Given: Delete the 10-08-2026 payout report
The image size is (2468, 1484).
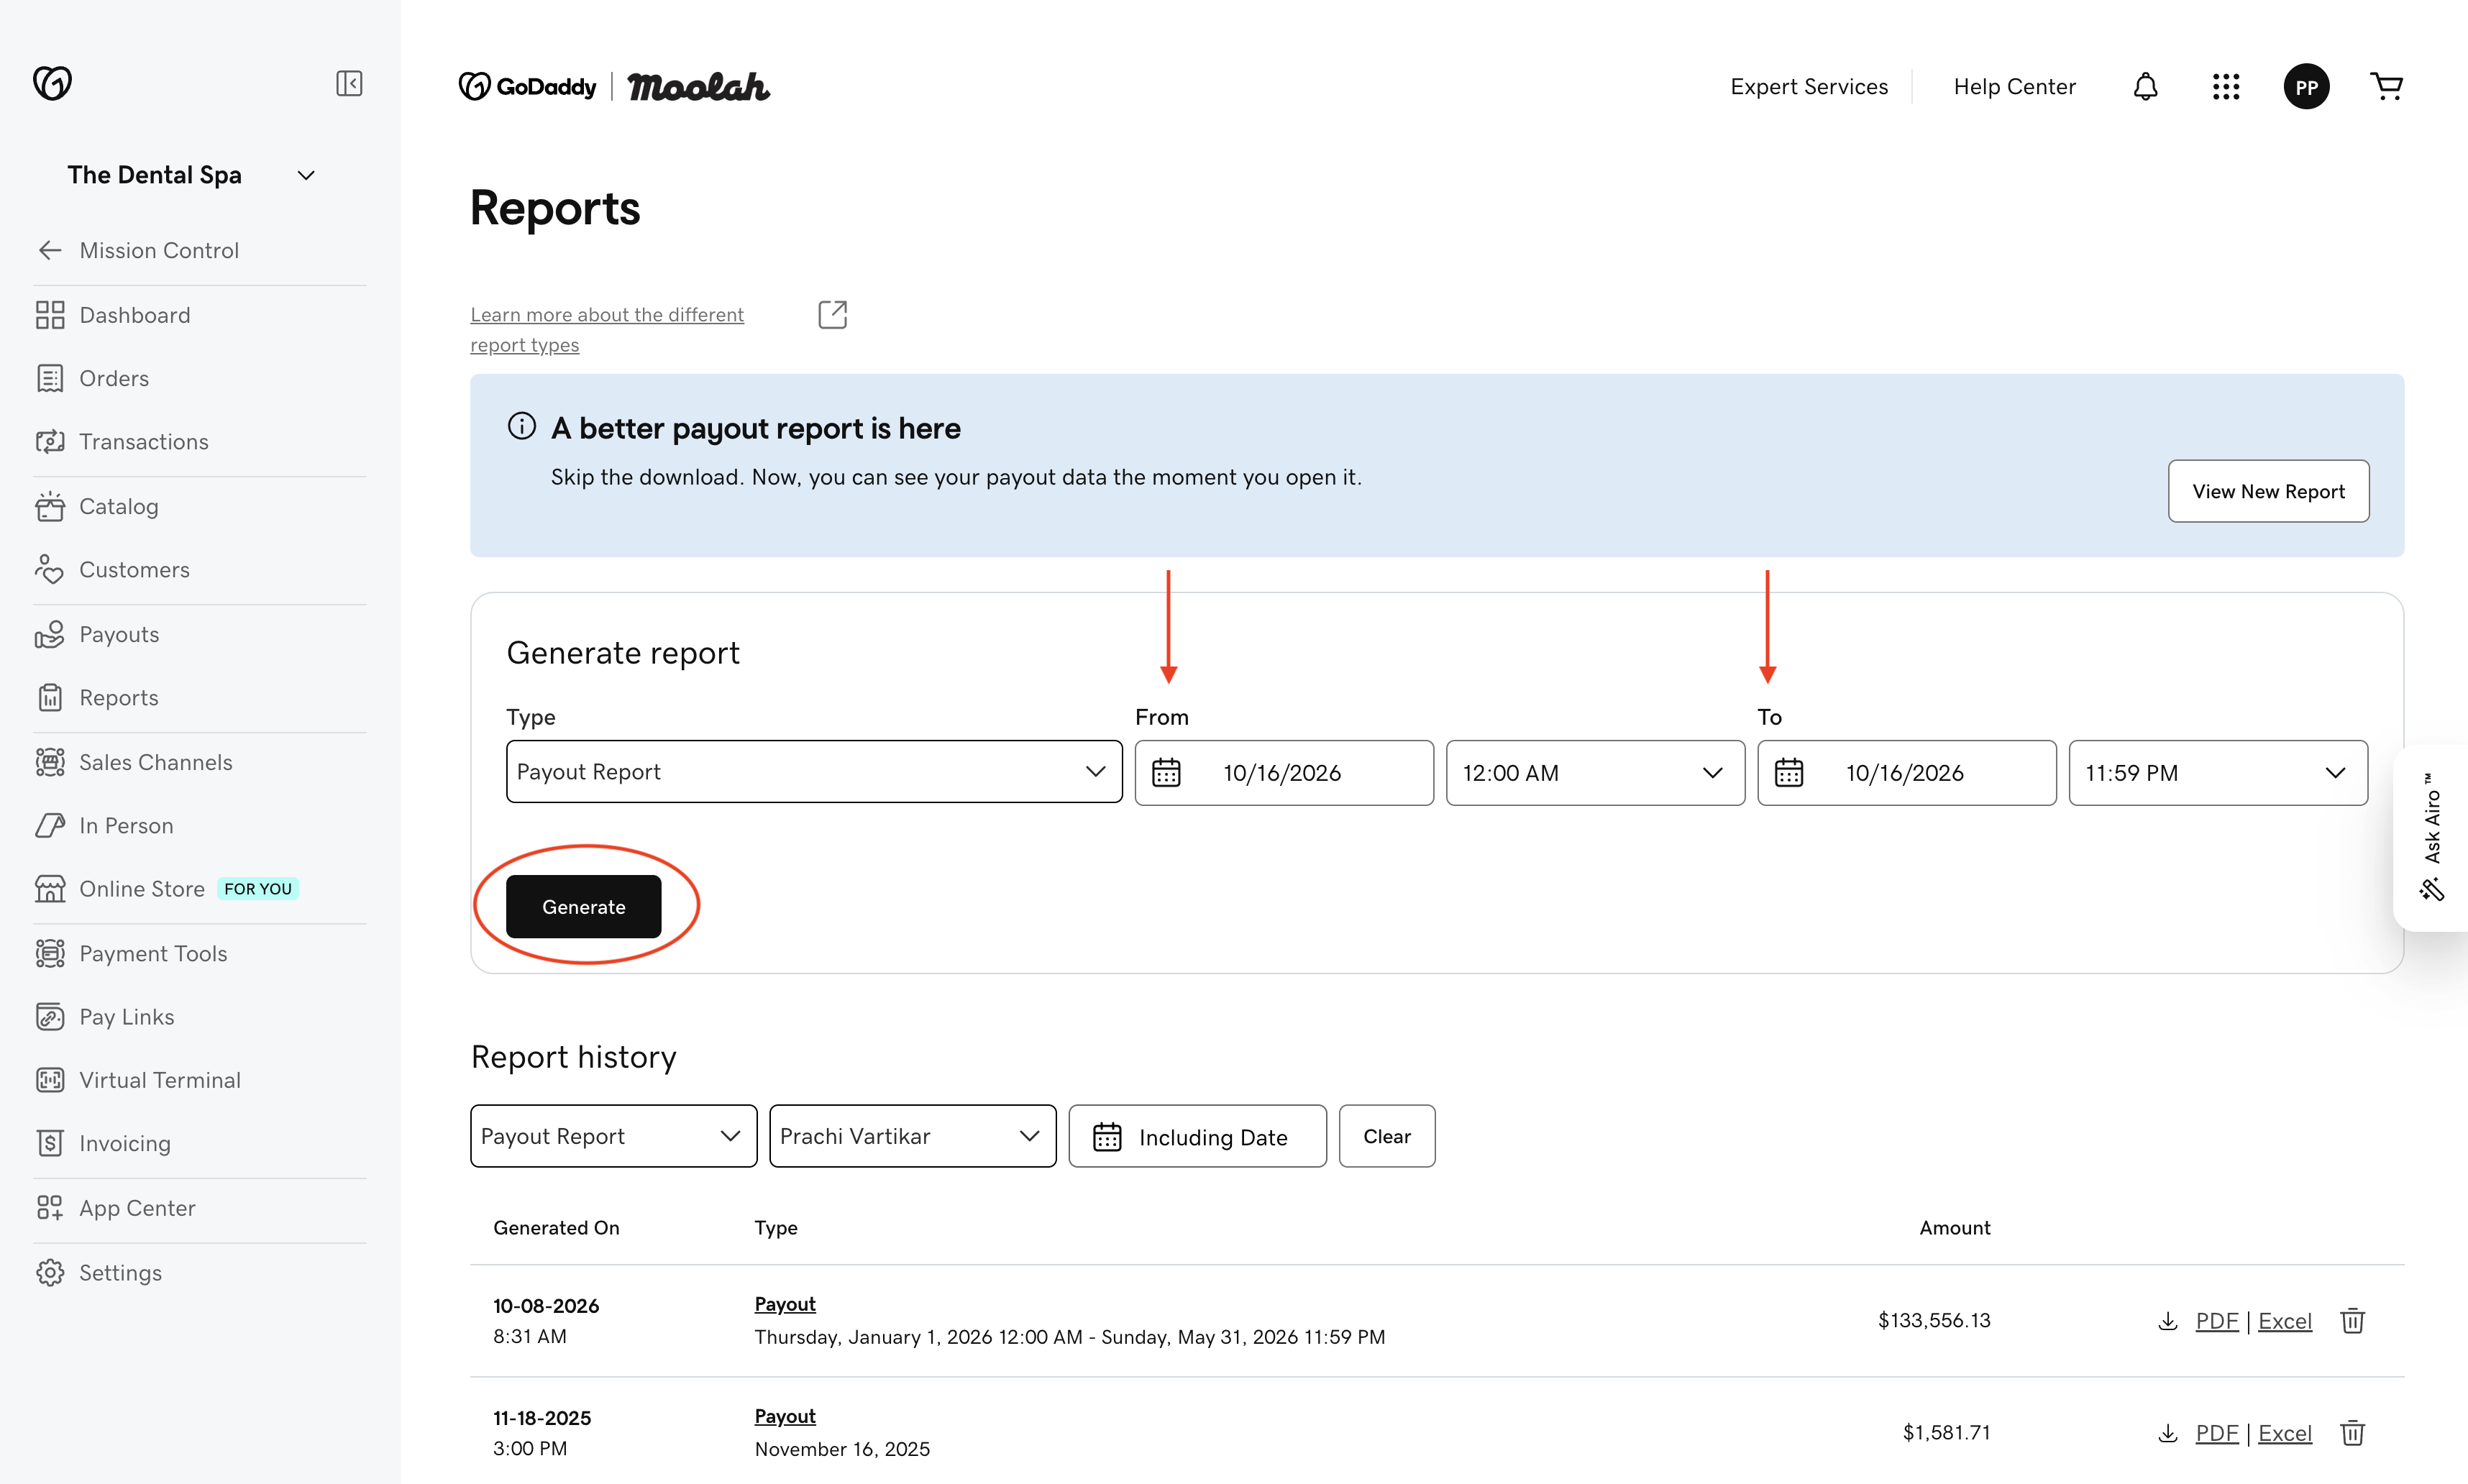Looking at the screenshot, I should point(2352,1320).
